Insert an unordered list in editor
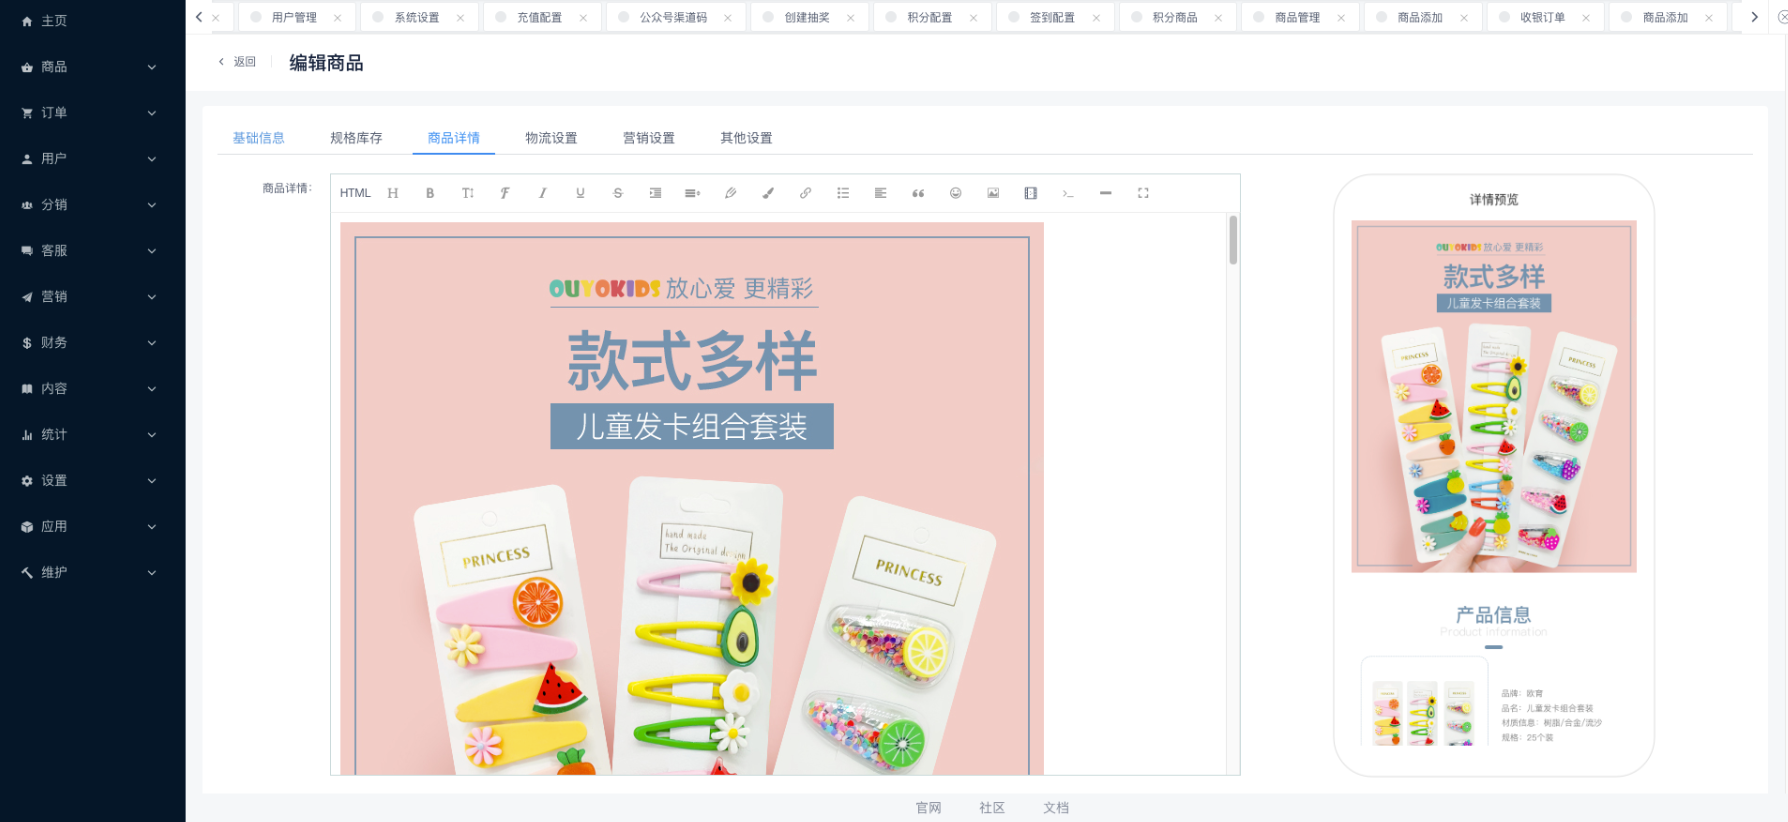 click(843, 193)
